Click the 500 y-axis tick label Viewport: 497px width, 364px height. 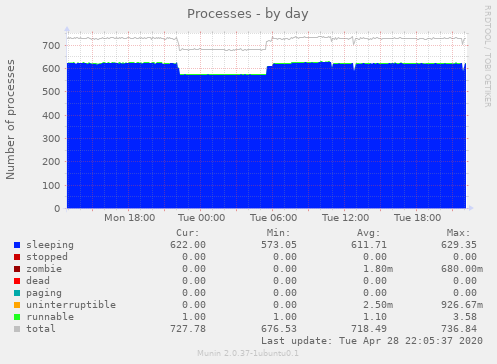pyautogui.click(x=51, y=92)
